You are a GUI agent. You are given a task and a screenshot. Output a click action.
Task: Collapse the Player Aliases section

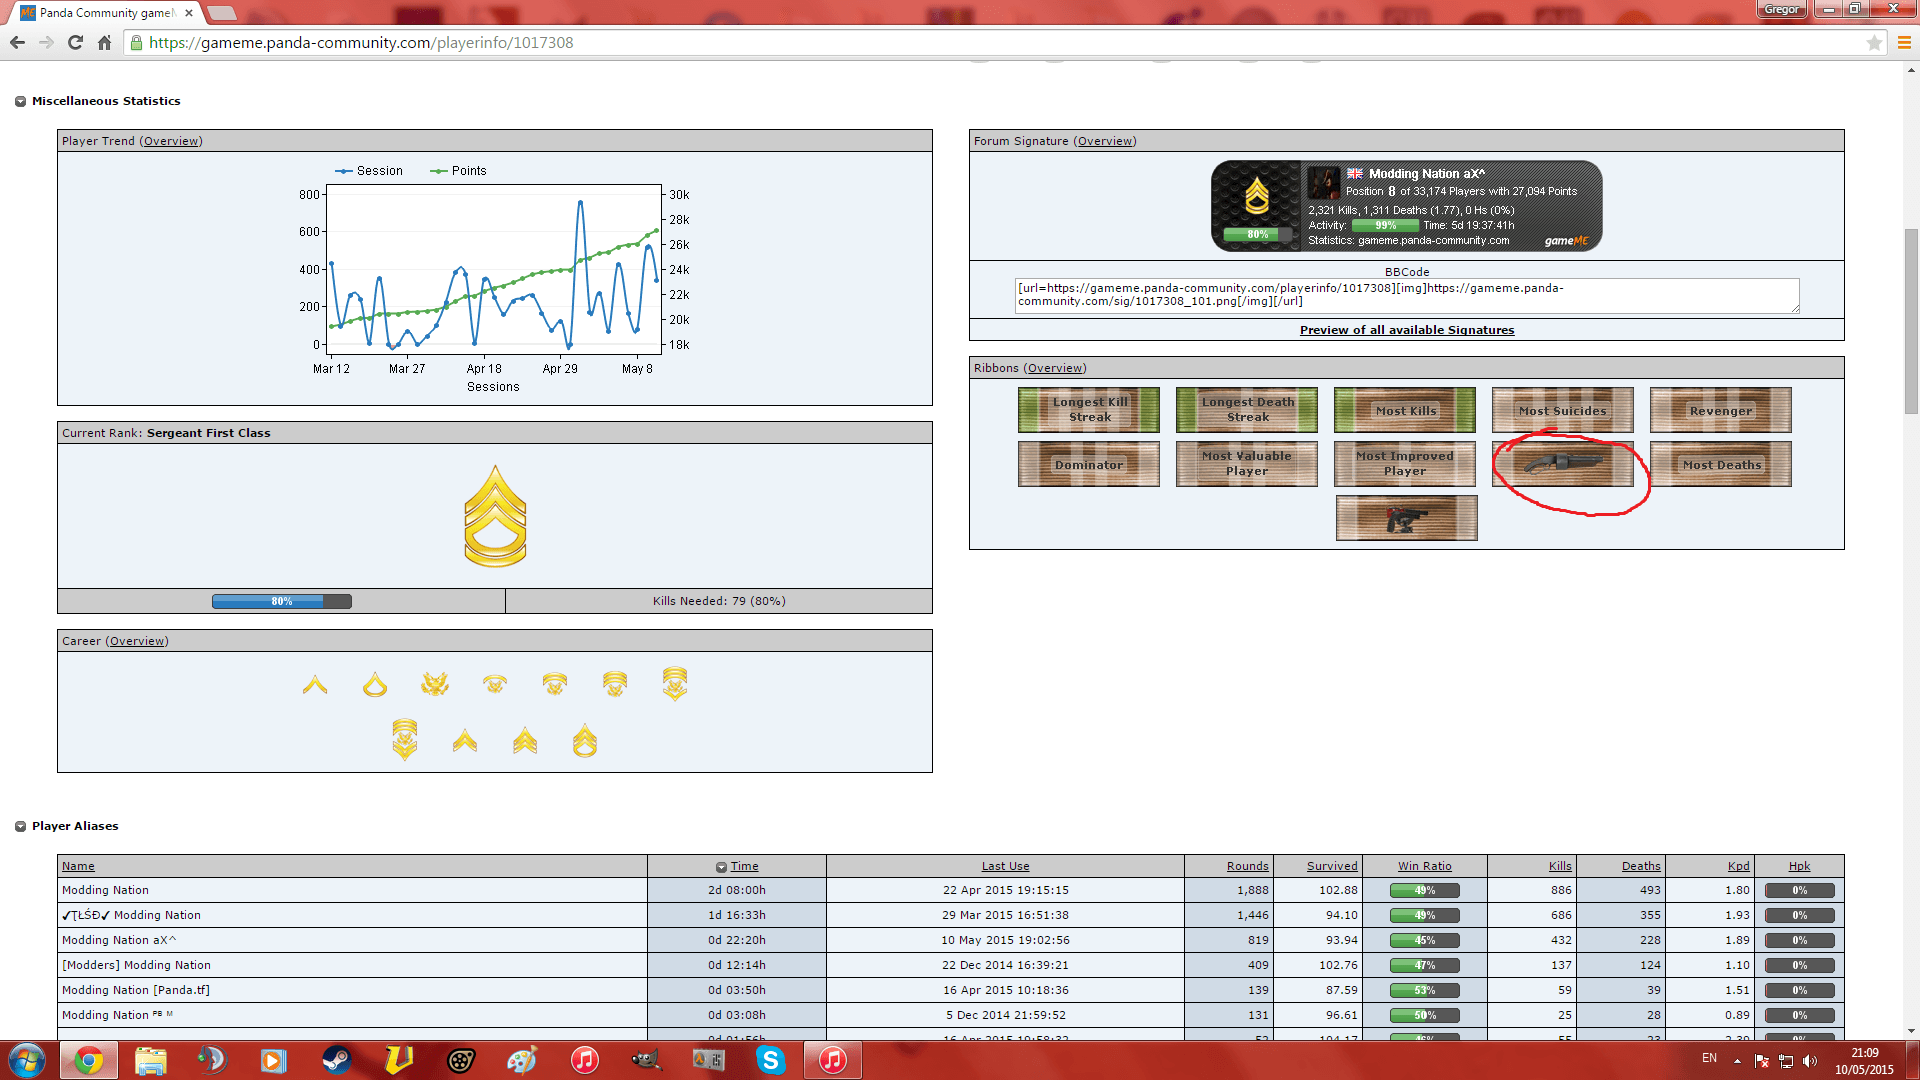point(20,826)
